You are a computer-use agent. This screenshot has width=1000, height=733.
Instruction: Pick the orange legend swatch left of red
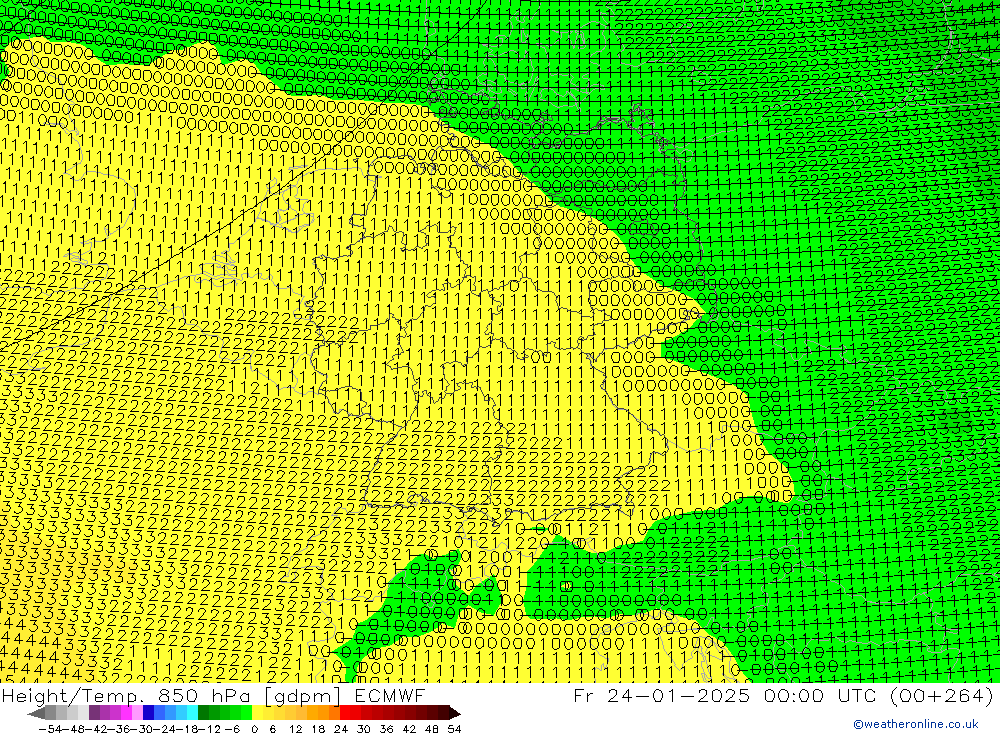[334, 713]
